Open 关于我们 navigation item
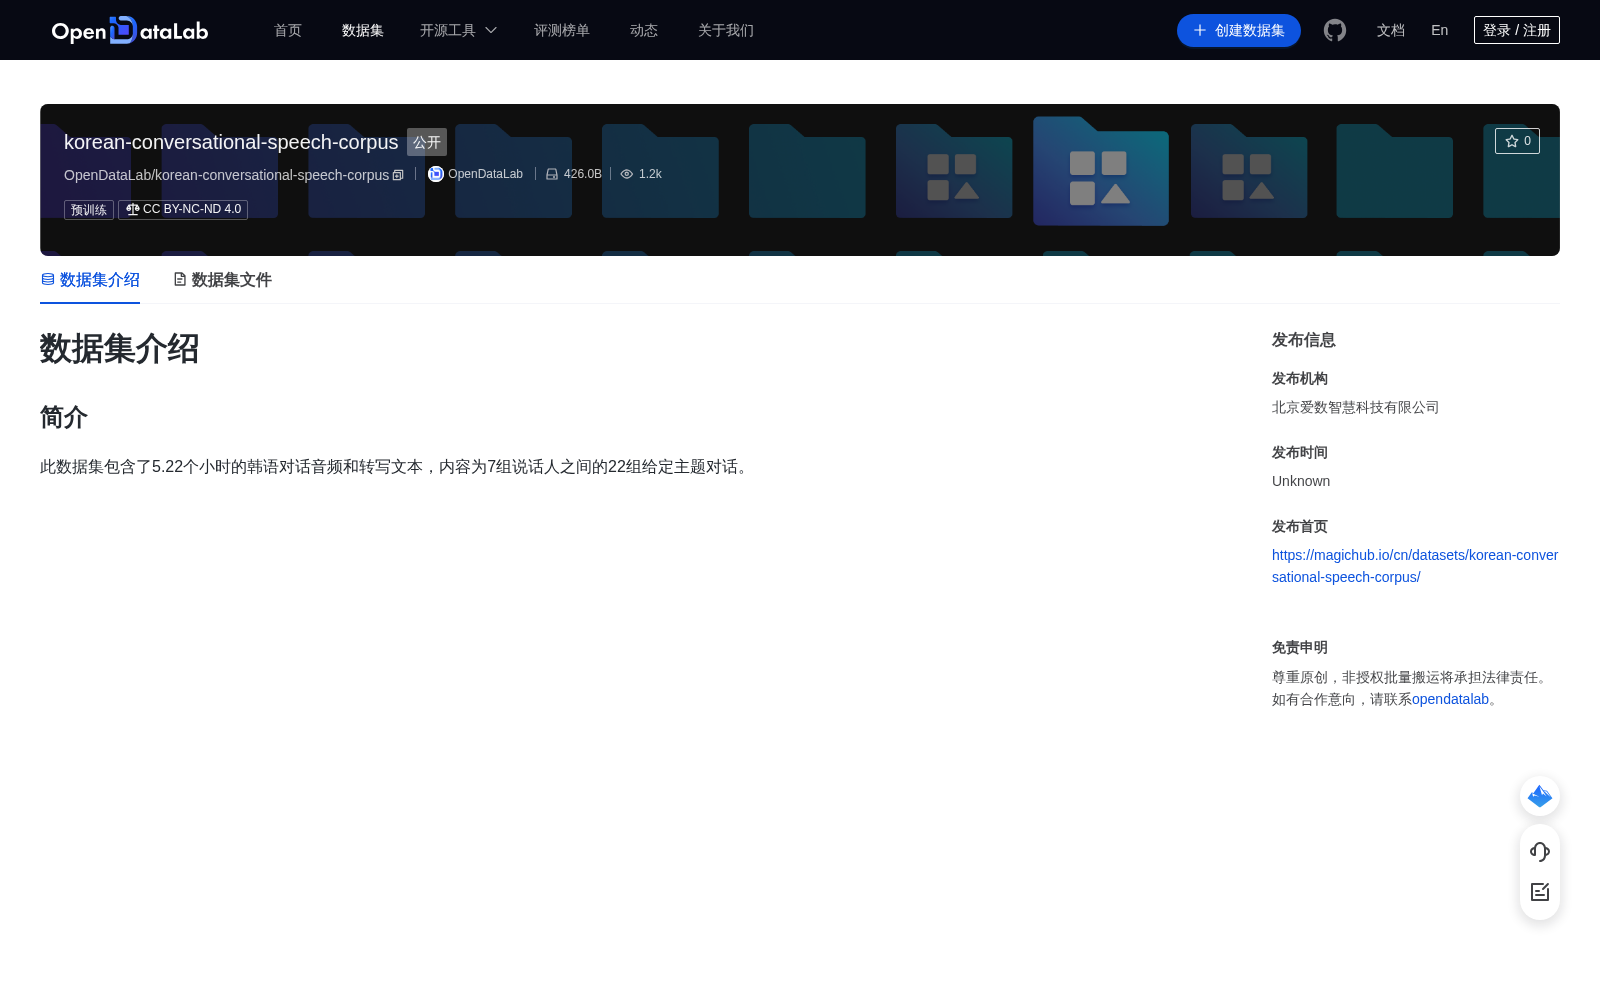The height and width of the screenshot is (1000, 1600). (x=726, y=30)
